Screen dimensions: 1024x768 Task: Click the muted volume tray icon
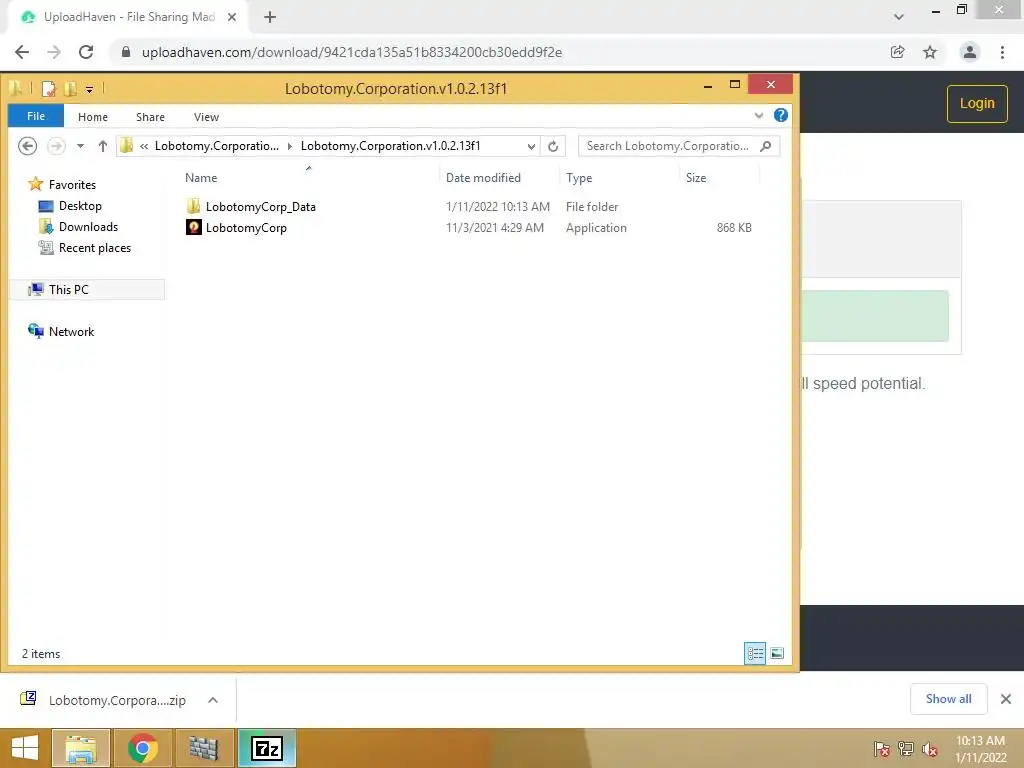tap(930, 748)
